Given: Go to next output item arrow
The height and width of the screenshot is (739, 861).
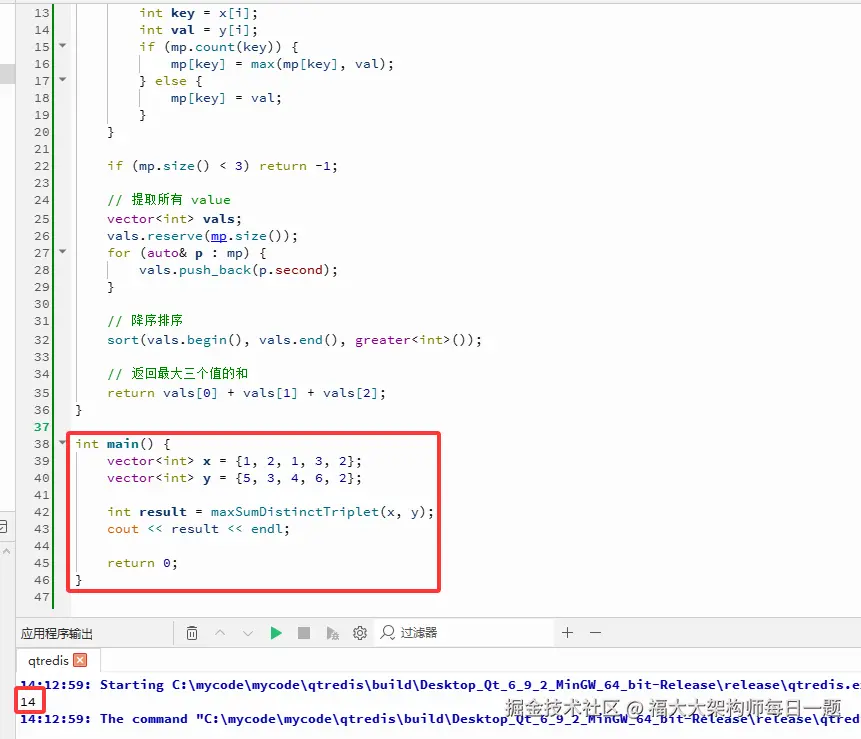Looking at the screenshot, I should (x=248, y=634).
